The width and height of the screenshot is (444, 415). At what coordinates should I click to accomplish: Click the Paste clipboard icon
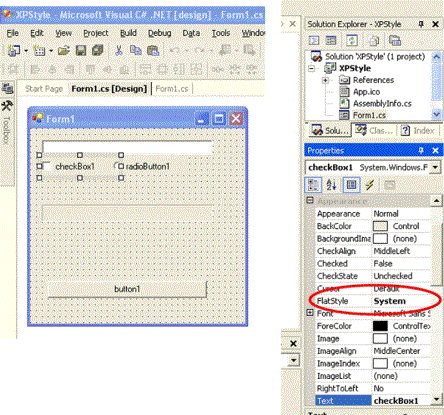[153, 51]
